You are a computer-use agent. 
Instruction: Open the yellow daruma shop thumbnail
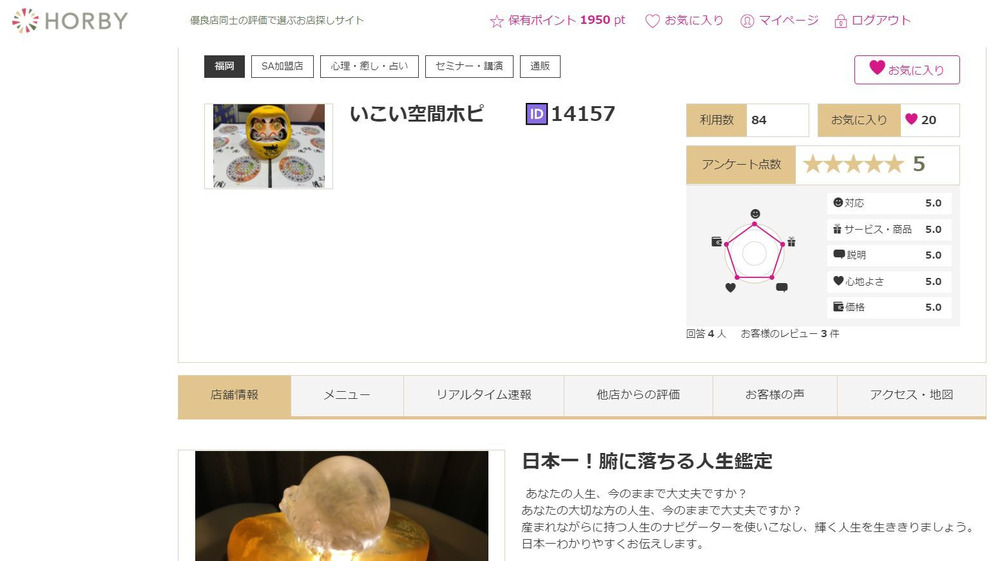(x=268, y=146)
